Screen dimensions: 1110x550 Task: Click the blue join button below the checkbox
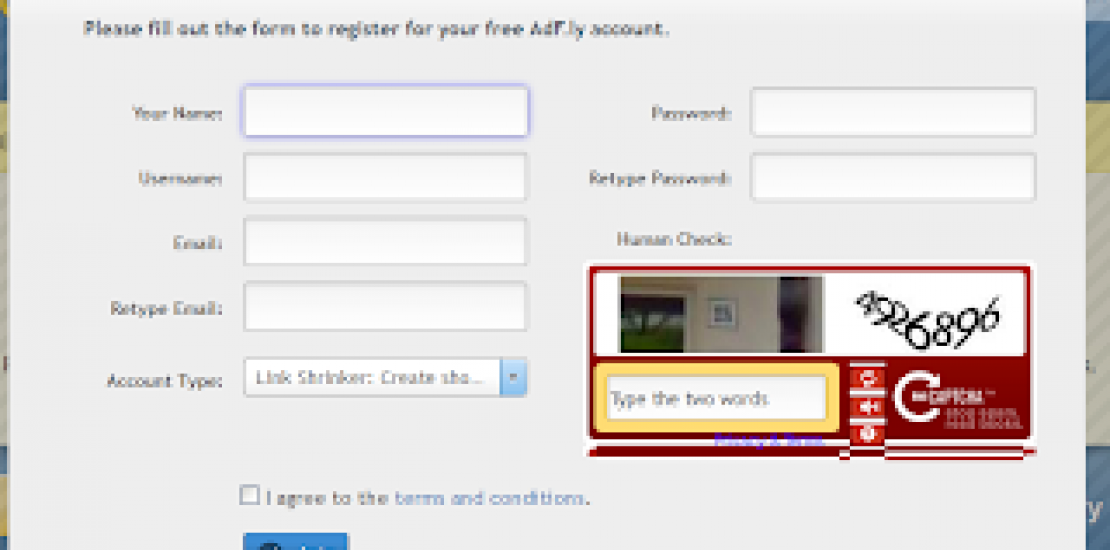295,542
